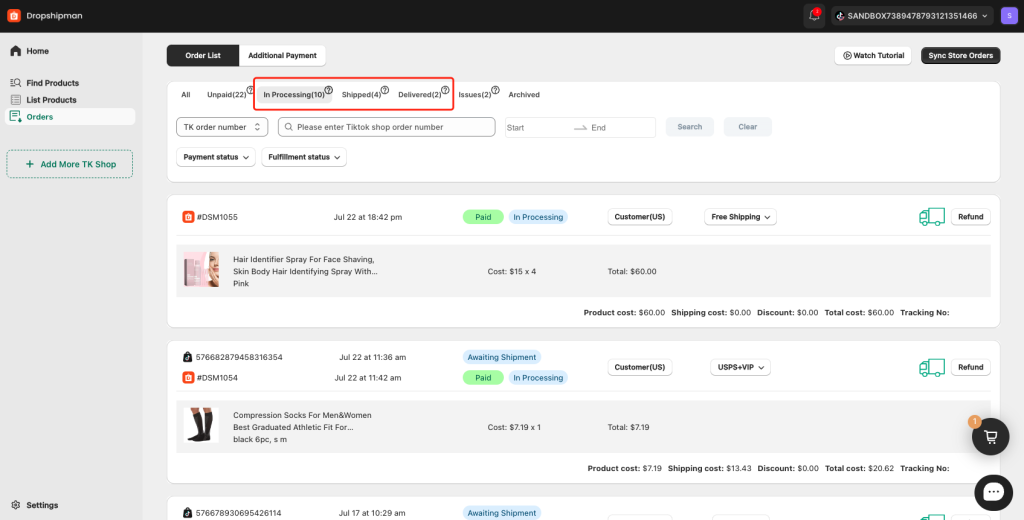Click Refund on order #DSM1055

(x=970, y=217)
